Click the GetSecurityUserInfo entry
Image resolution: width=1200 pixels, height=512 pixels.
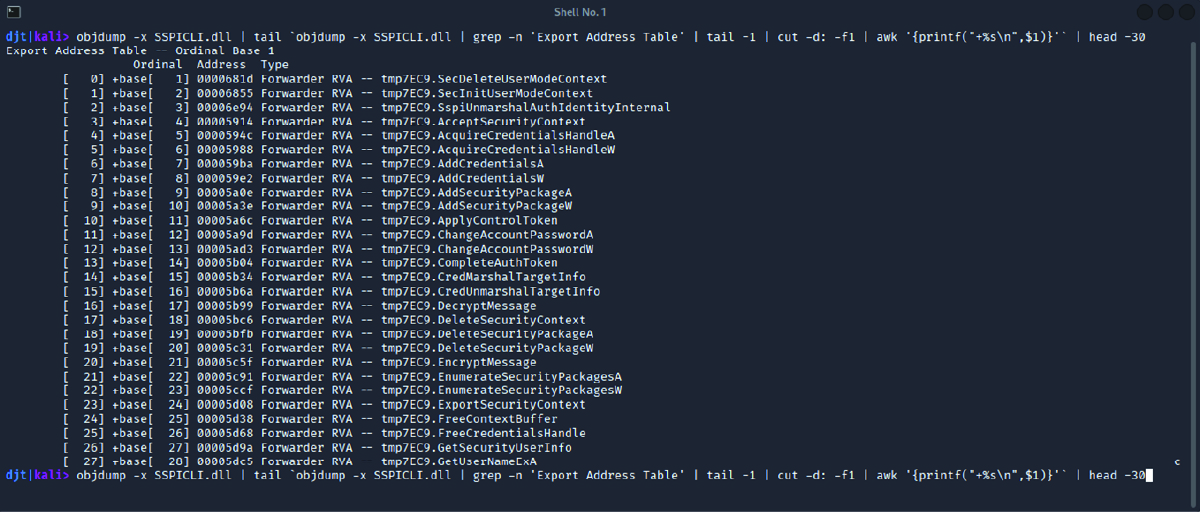click(317, 447)
